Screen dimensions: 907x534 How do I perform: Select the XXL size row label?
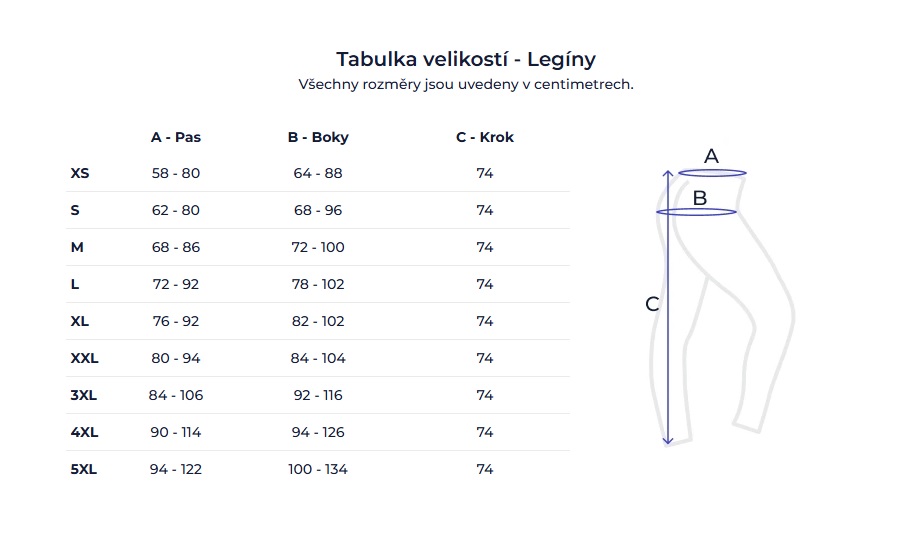85,358
